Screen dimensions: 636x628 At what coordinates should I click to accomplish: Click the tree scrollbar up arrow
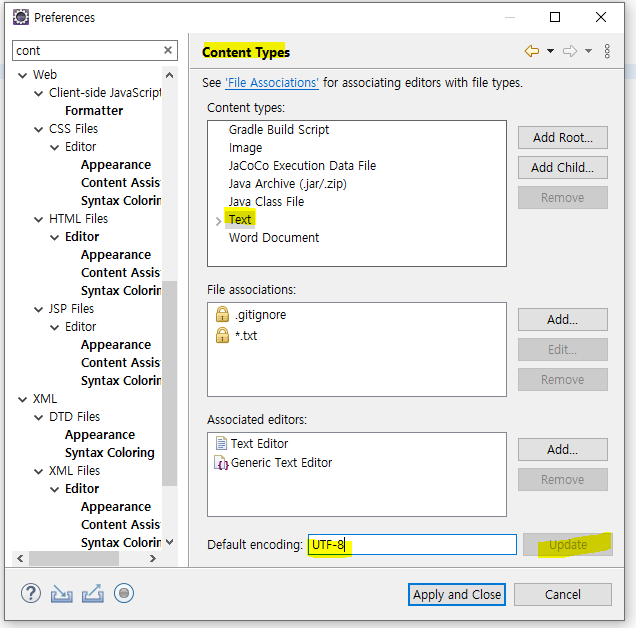click(170, 75)
